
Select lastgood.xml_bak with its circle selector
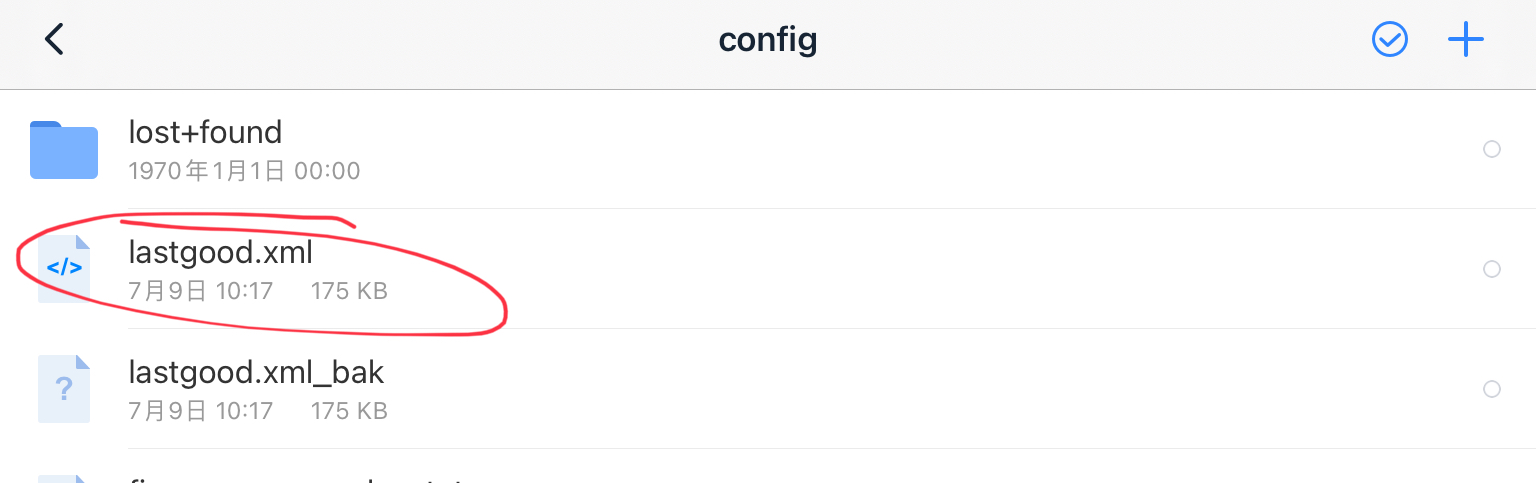(1491, 389)
